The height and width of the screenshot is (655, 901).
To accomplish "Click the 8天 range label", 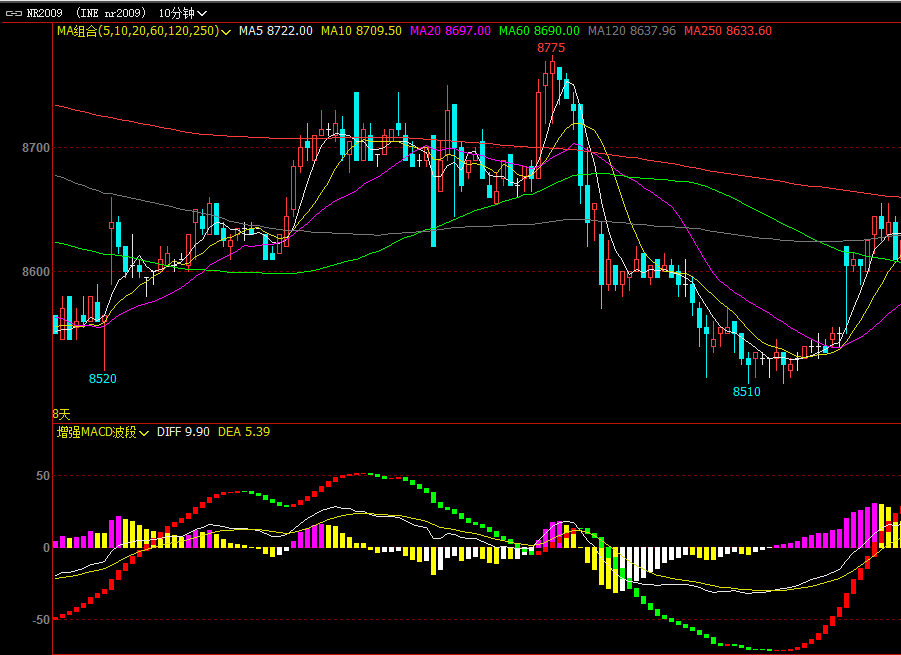I will click(61, 414).
